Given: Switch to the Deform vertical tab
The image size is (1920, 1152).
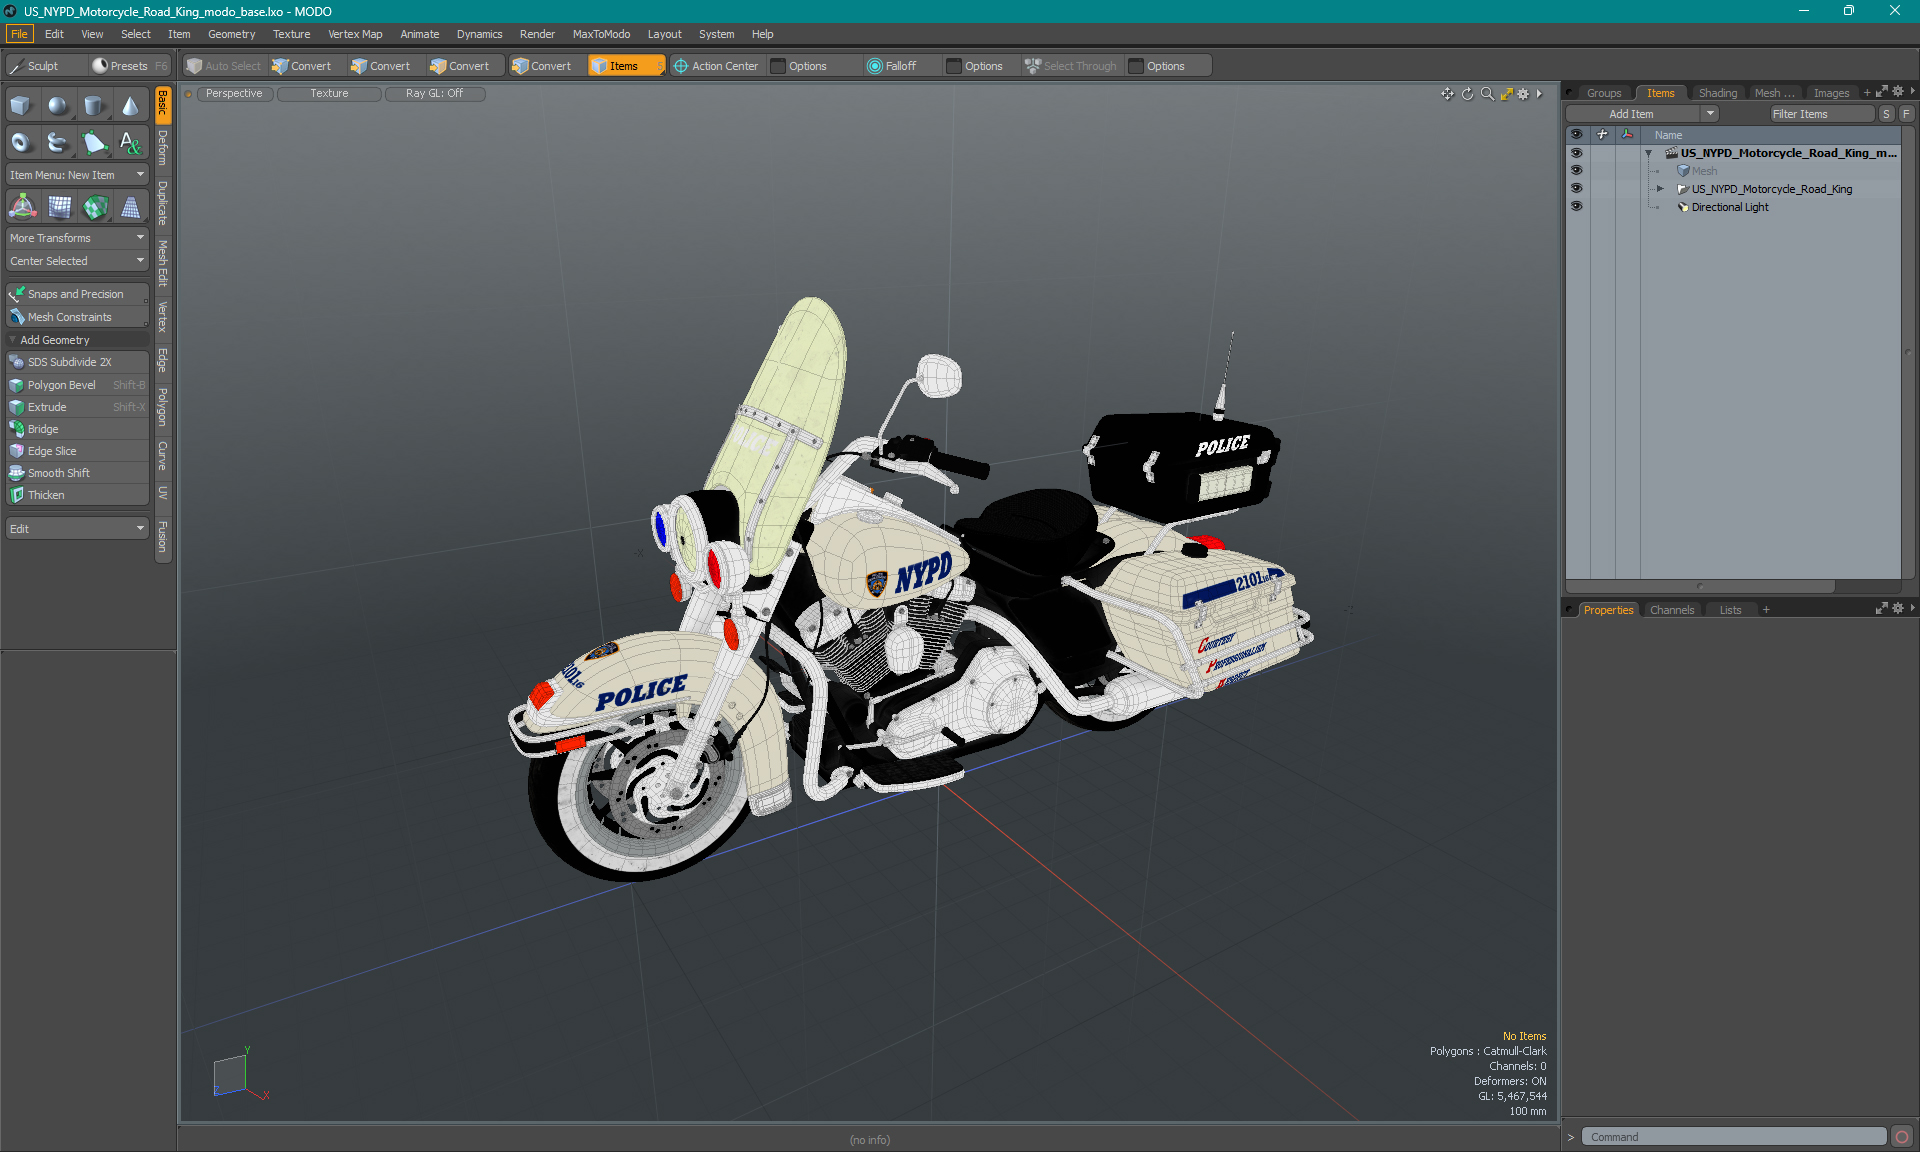Looking at the screenshot, I should [x=163, y=148].
